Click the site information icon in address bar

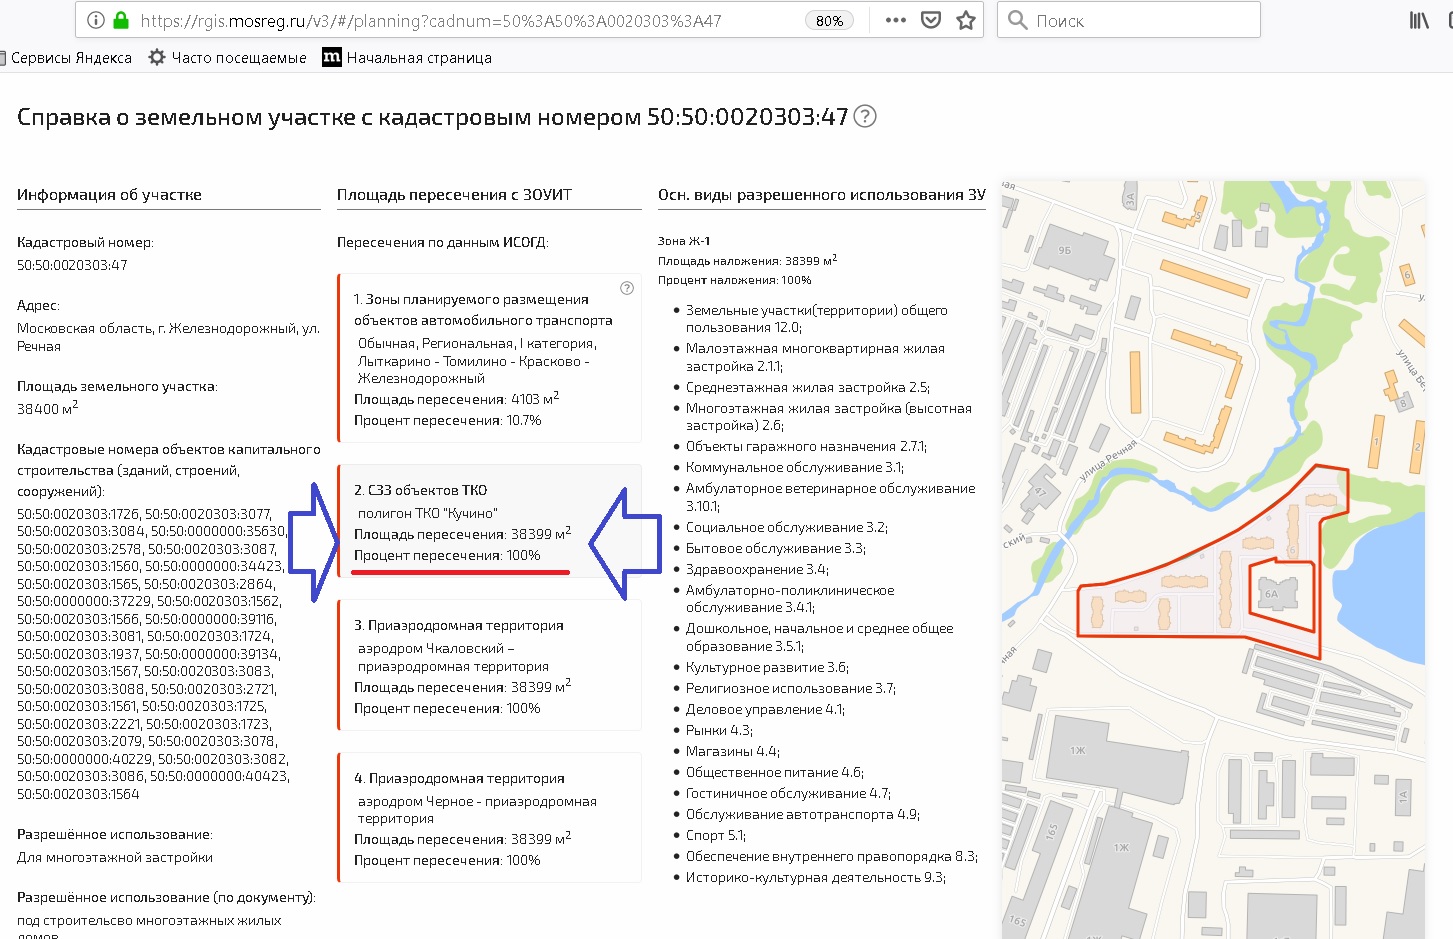96,20
